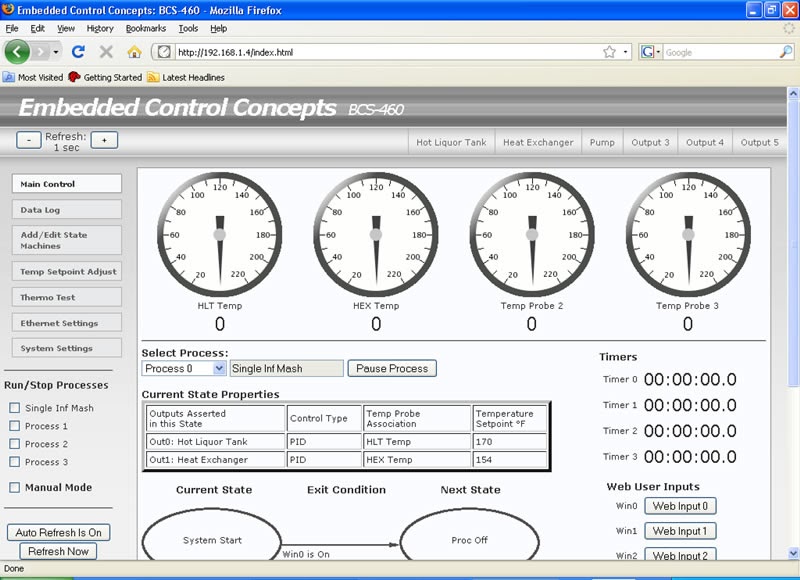Click the Latest Headlines feed icon

pyautogui.click(x=153, y=77)
